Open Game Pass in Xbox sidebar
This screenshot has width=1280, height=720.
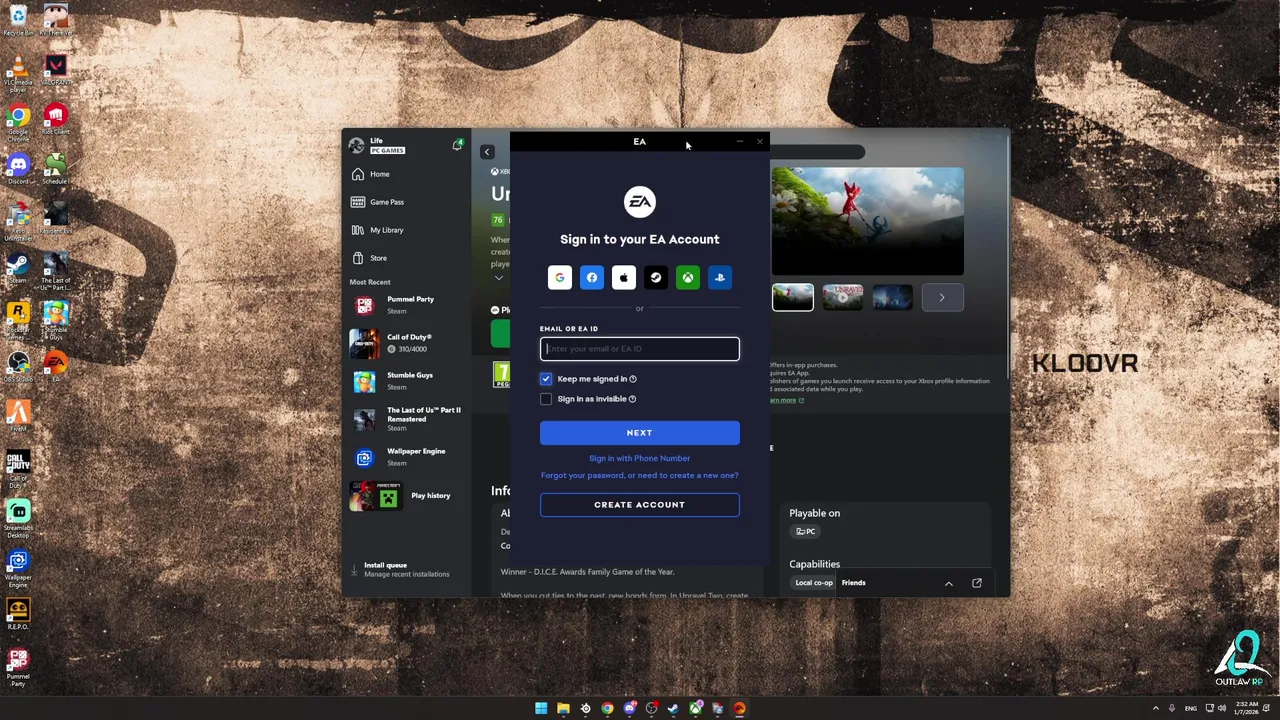pyautogui.click(x=408, y=202)
